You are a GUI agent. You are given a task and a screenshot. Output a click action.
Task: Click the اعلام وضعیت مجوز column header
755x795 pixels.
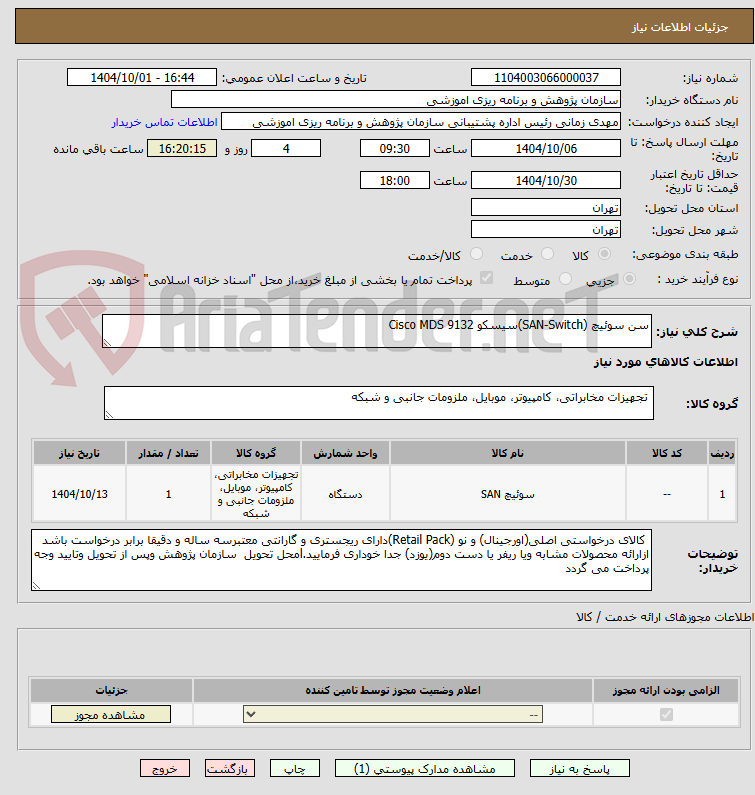[x=393, y=691]
